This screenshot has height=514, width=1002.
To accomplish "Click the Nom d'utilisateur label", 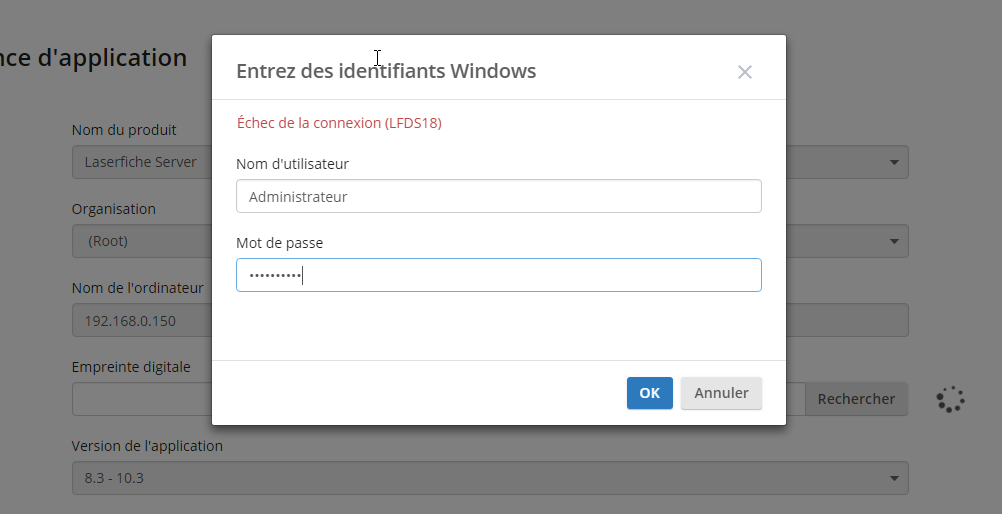I will coord(292,163).
